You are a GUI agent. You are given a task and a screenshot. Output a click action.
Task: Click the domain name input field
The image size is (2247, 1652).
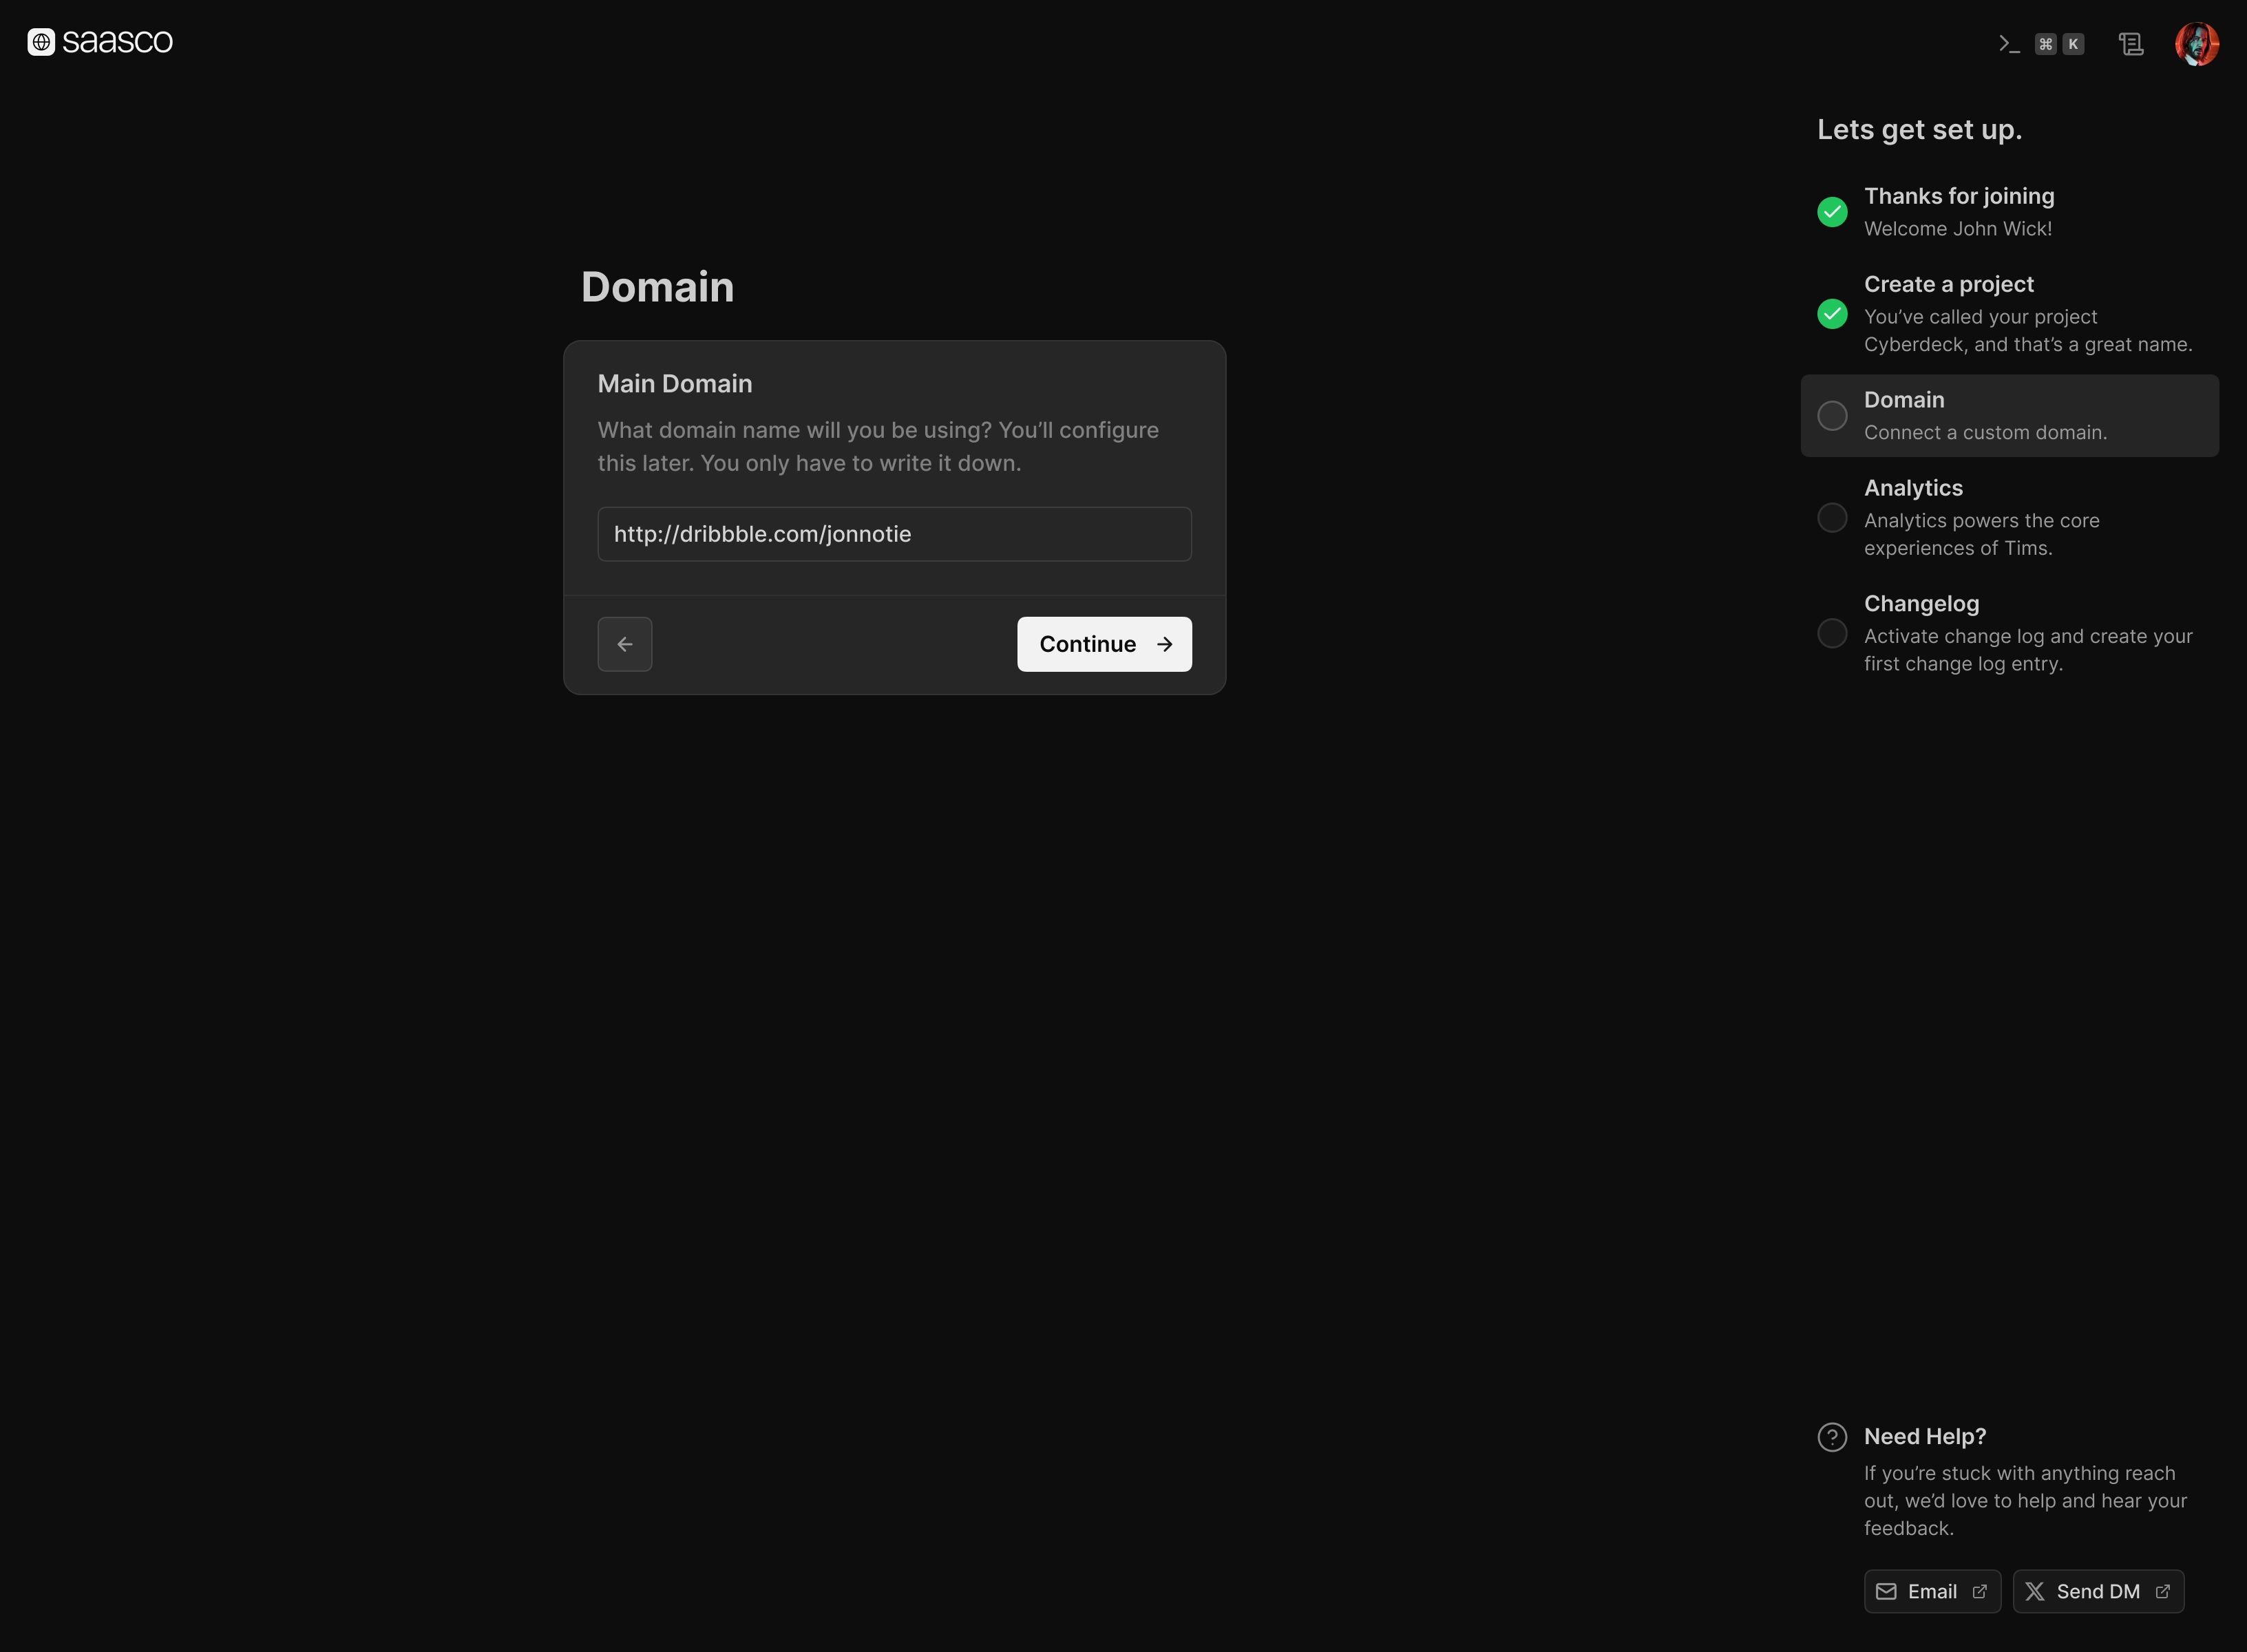click(894, 534)
